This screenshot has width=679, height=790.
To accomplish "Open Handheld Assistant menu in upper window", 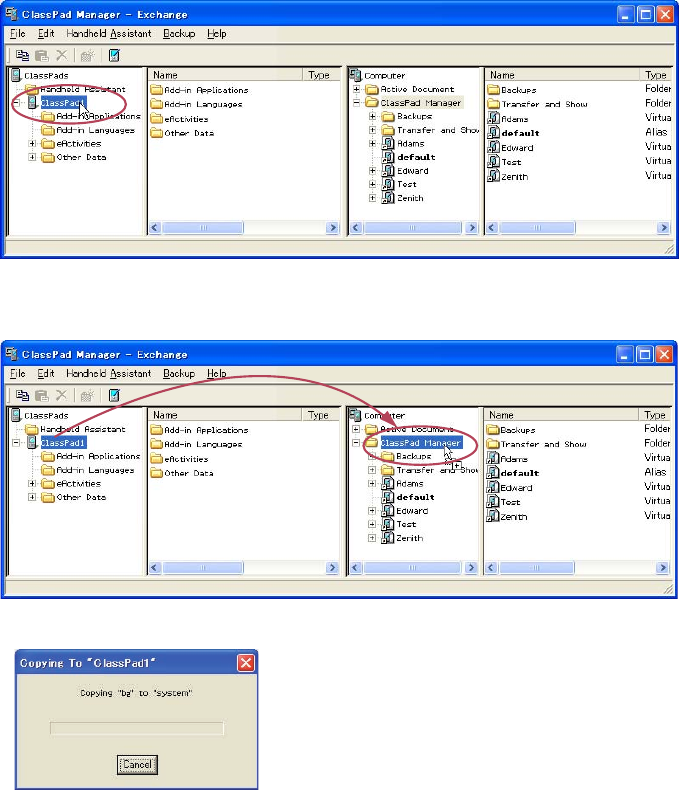I will [x=109, y=34].
